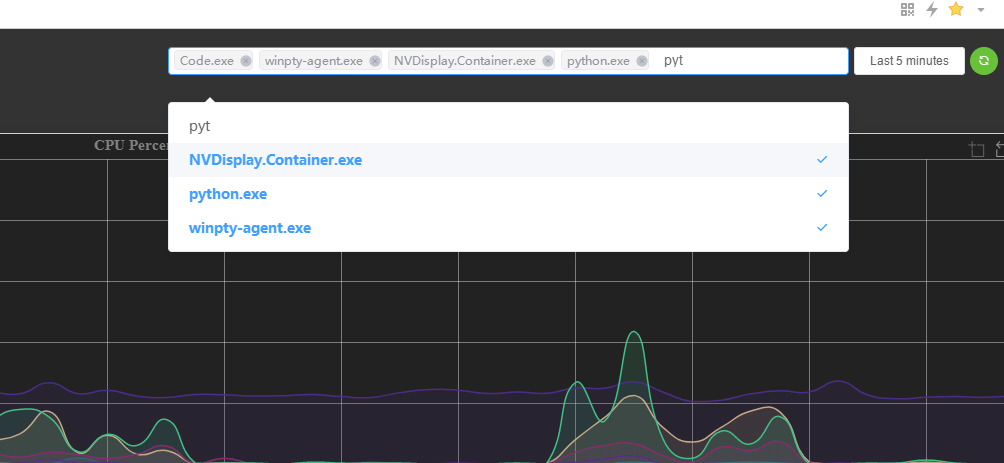
Task: Expand the browser toolbar dropdown arrow
Action: click(981, 10)
